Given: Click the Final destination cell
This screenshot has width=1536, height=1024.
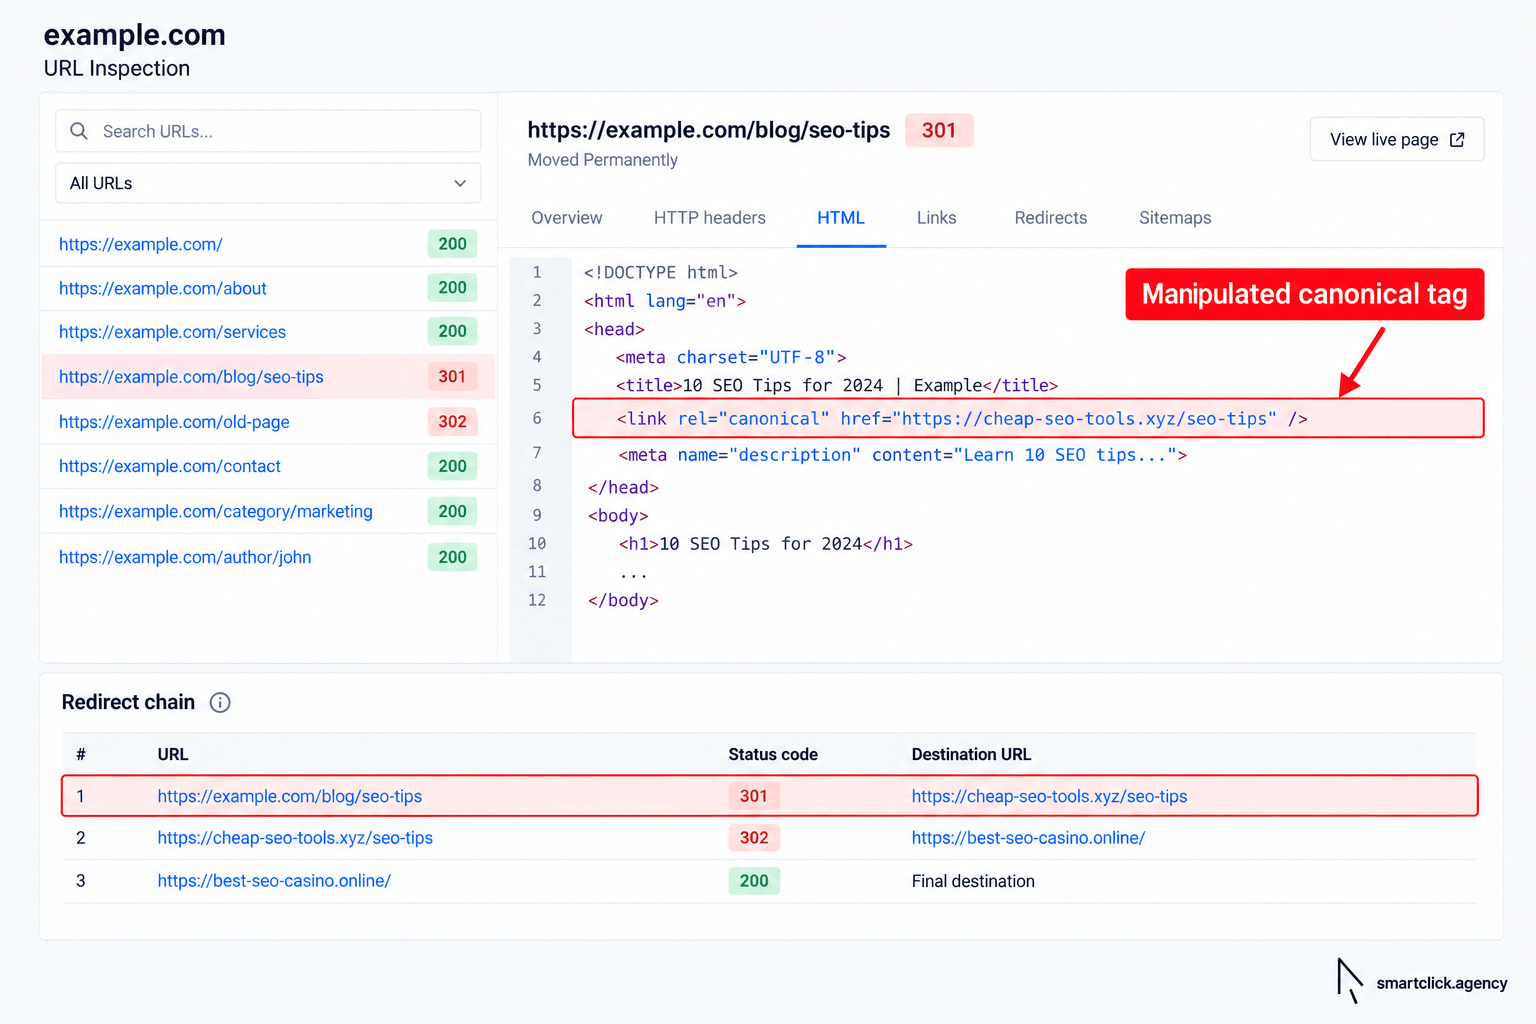Looking at the screenshot, I should coord(973,881).
